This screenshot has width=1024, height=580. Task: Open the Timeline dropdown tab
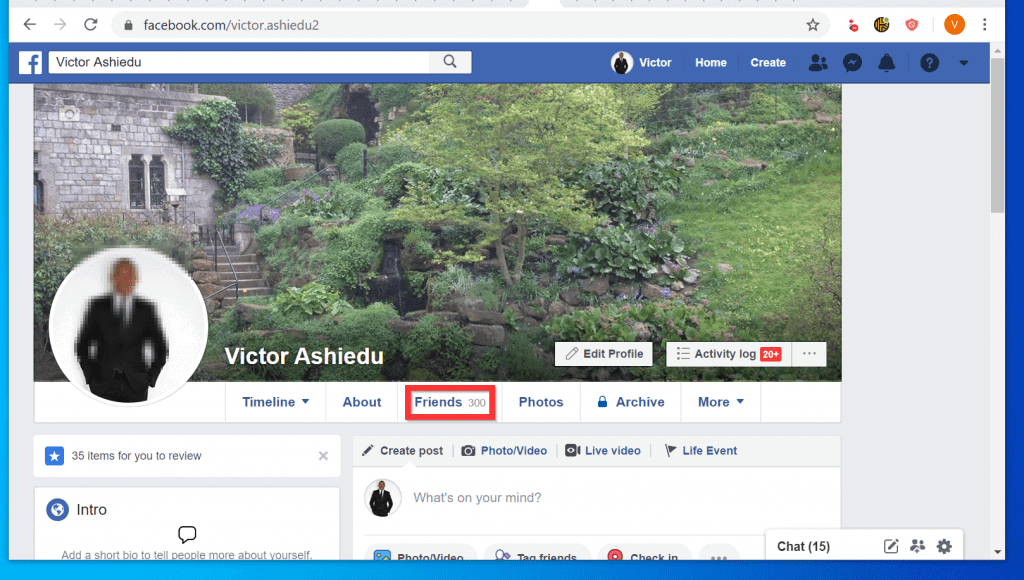click(275, 402)
